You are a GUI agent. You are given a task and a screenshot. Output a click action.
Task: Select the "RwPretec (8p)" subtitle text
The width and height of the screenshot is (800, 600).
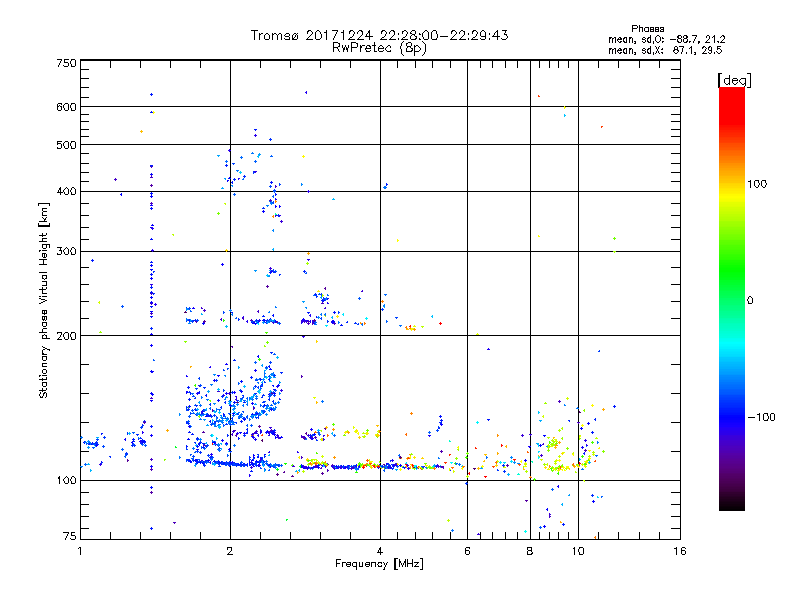(379, 48)
